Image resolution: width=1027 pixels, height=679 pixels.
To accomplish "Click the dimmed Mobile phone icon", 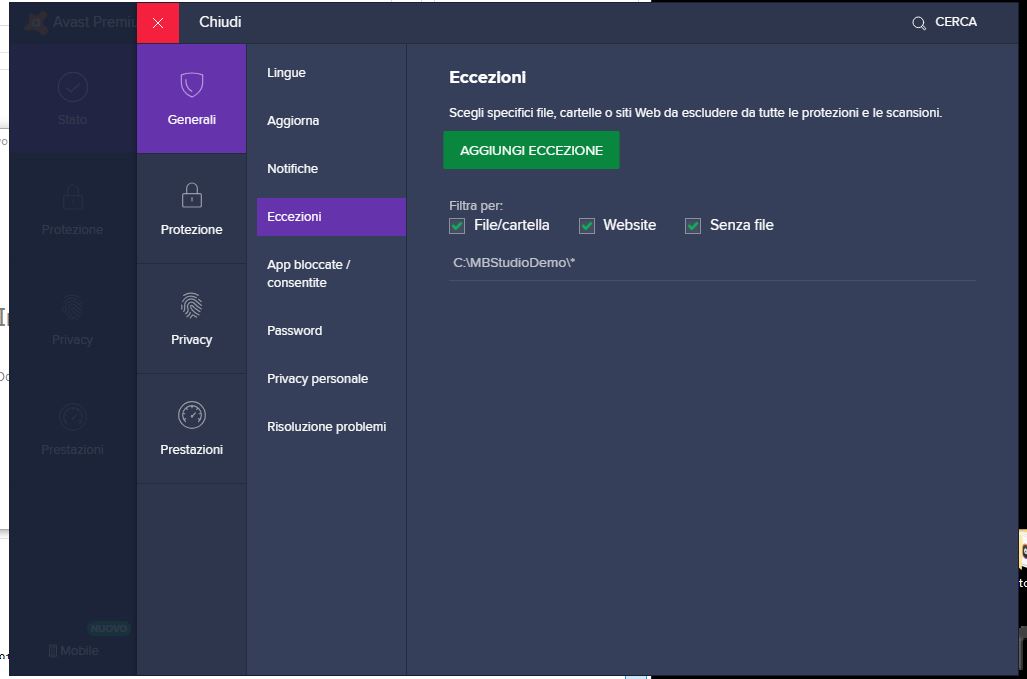I will tap(53, 651).
